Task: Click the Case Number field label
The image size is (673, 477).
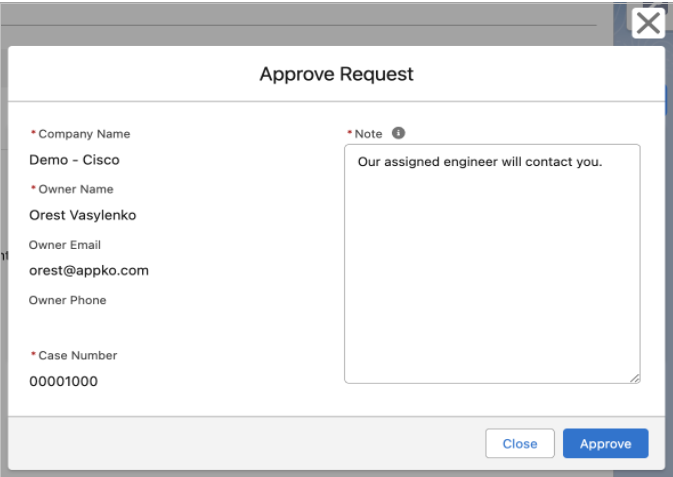Action: tap(78, 355)
